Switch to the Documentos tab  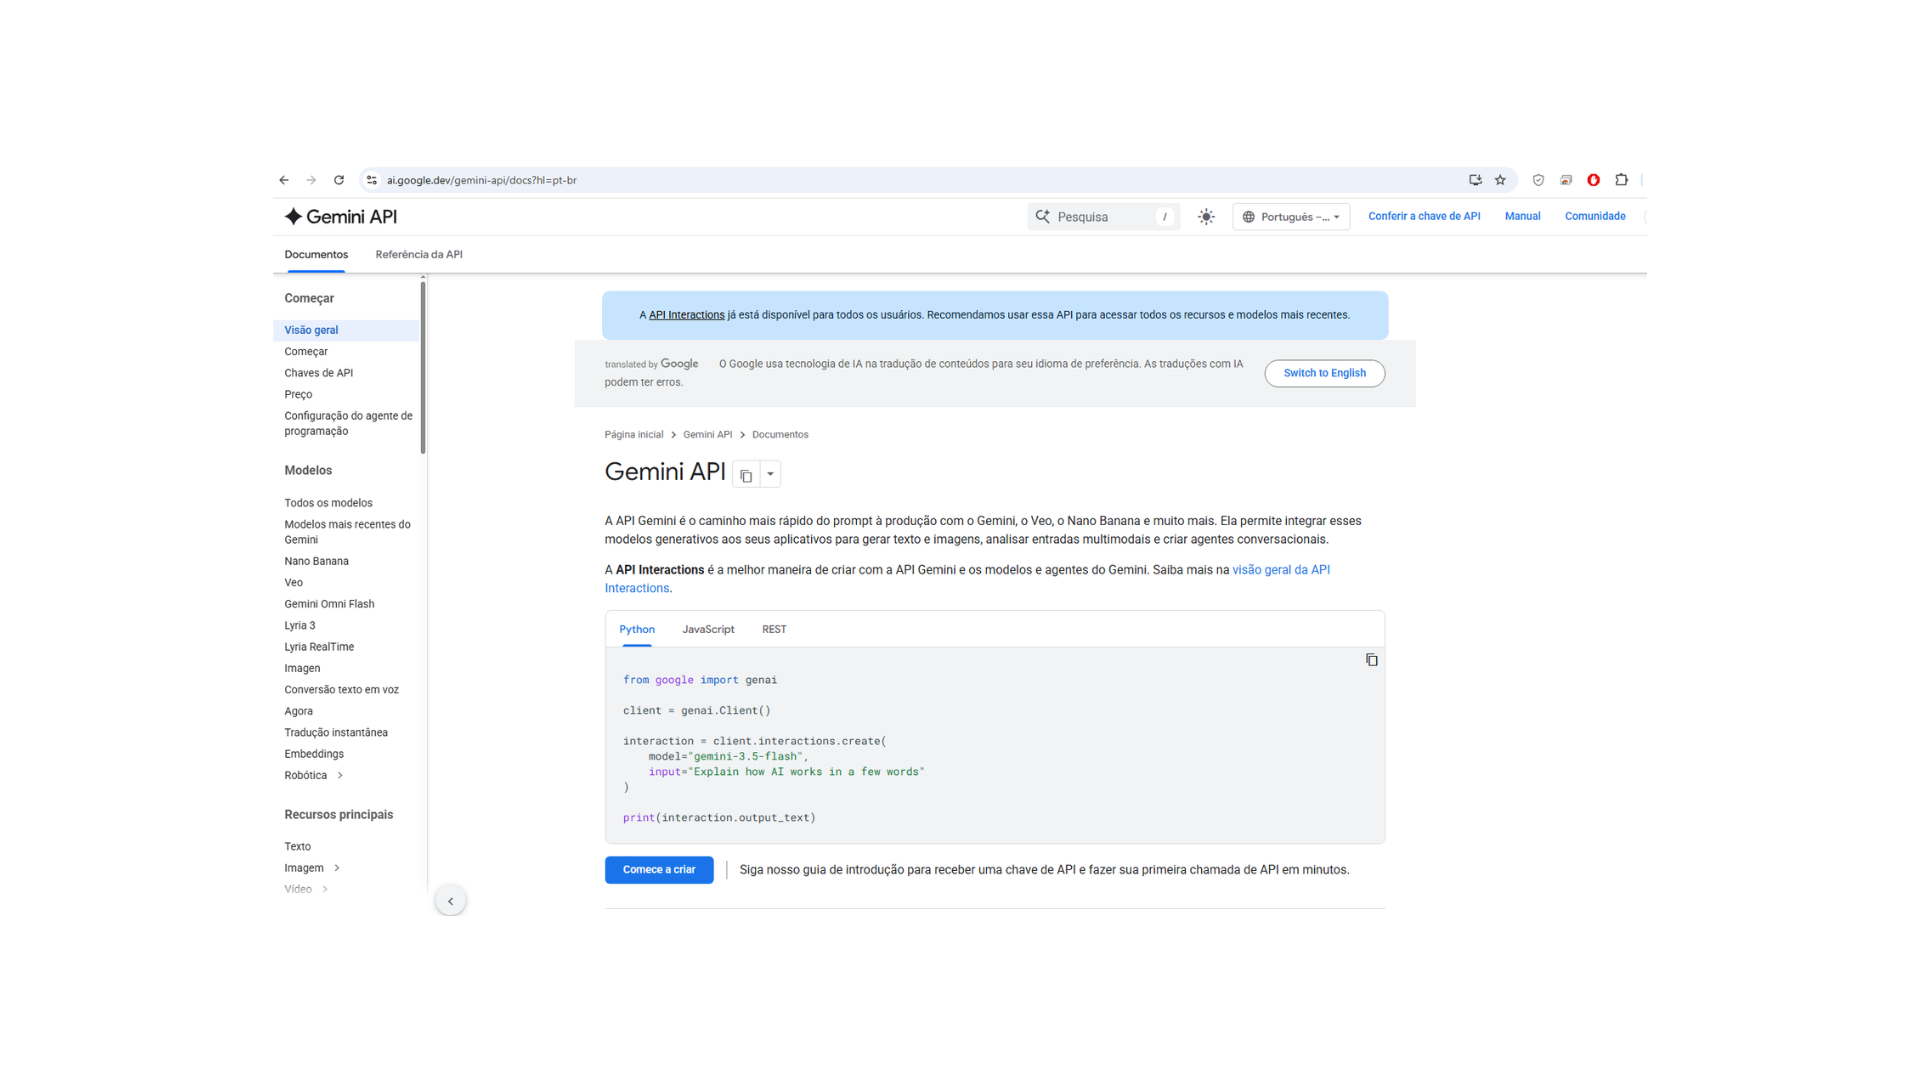coord(316,255)
